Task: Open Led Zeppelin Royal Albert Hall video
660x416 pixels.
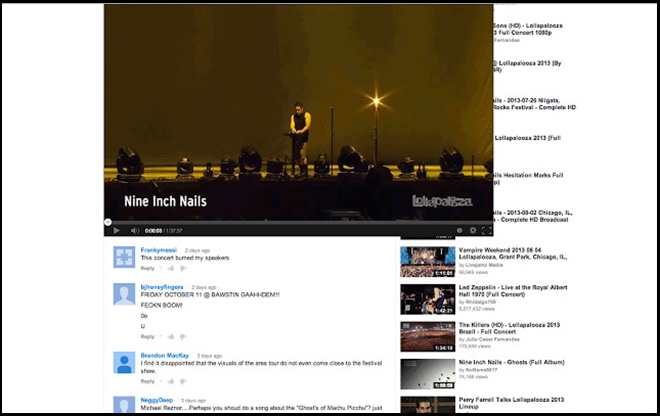Action: 427,299
